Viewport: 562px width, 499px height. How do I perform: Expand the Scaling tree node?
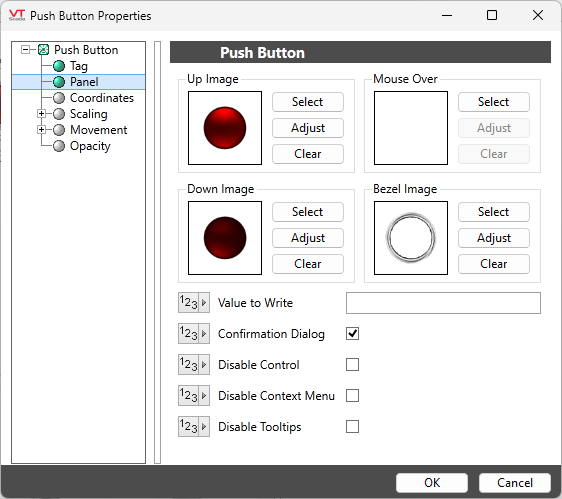pos(42,114)
